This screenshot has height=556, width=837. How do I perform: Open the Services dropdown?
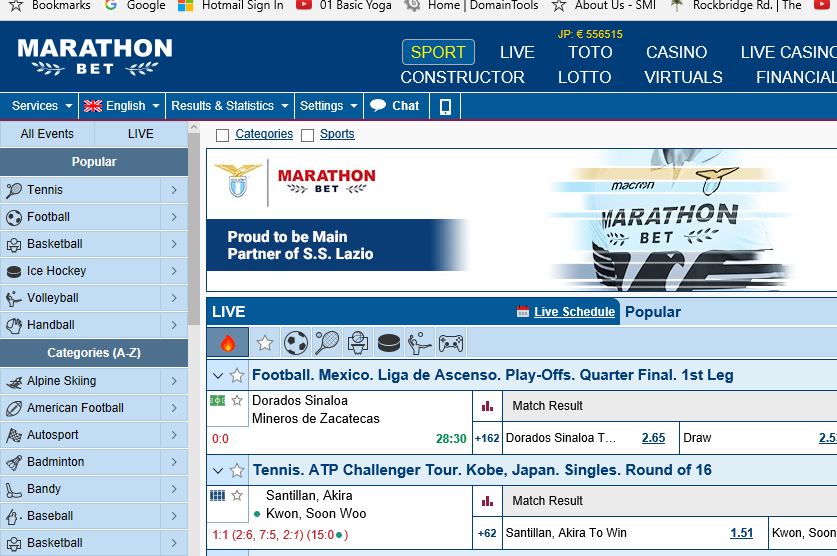tap(40, 106)
